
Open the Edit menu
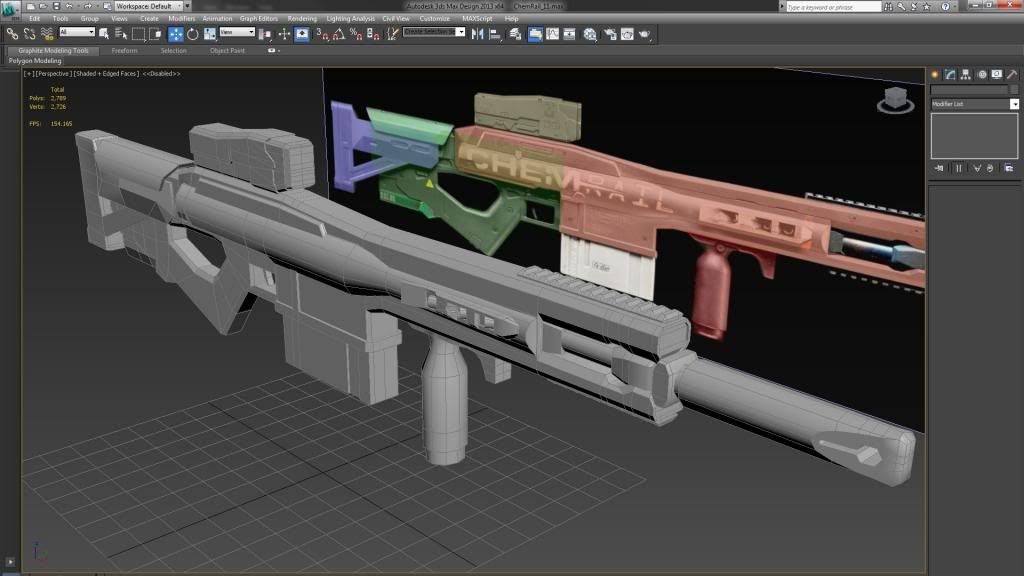point(35,19)
